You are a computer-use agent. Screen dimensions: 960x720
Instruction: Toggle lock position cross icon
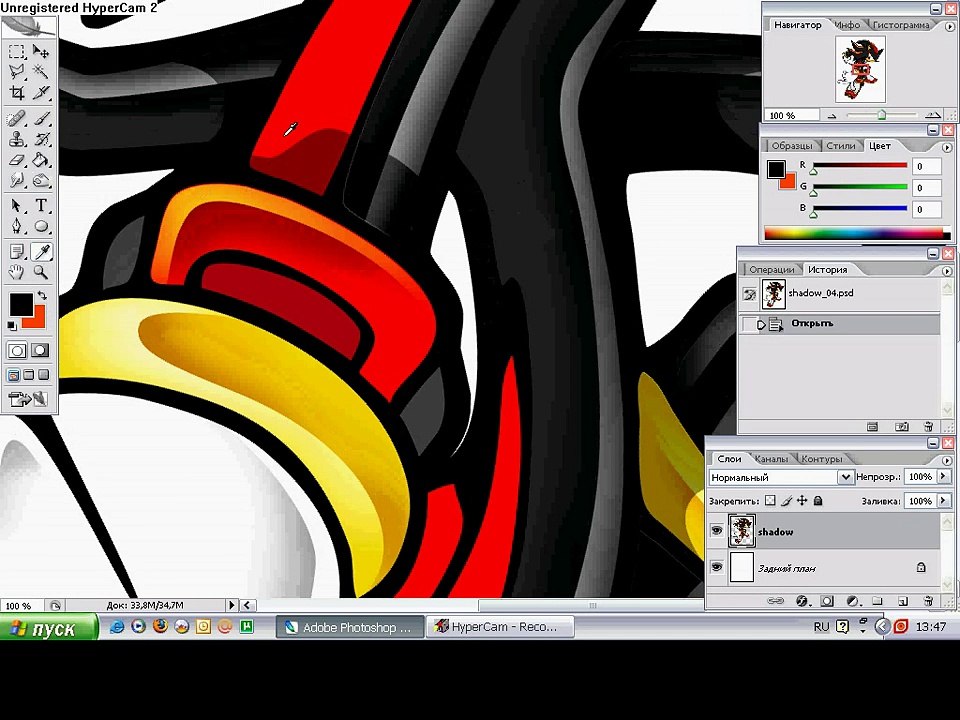click(802, 501)
